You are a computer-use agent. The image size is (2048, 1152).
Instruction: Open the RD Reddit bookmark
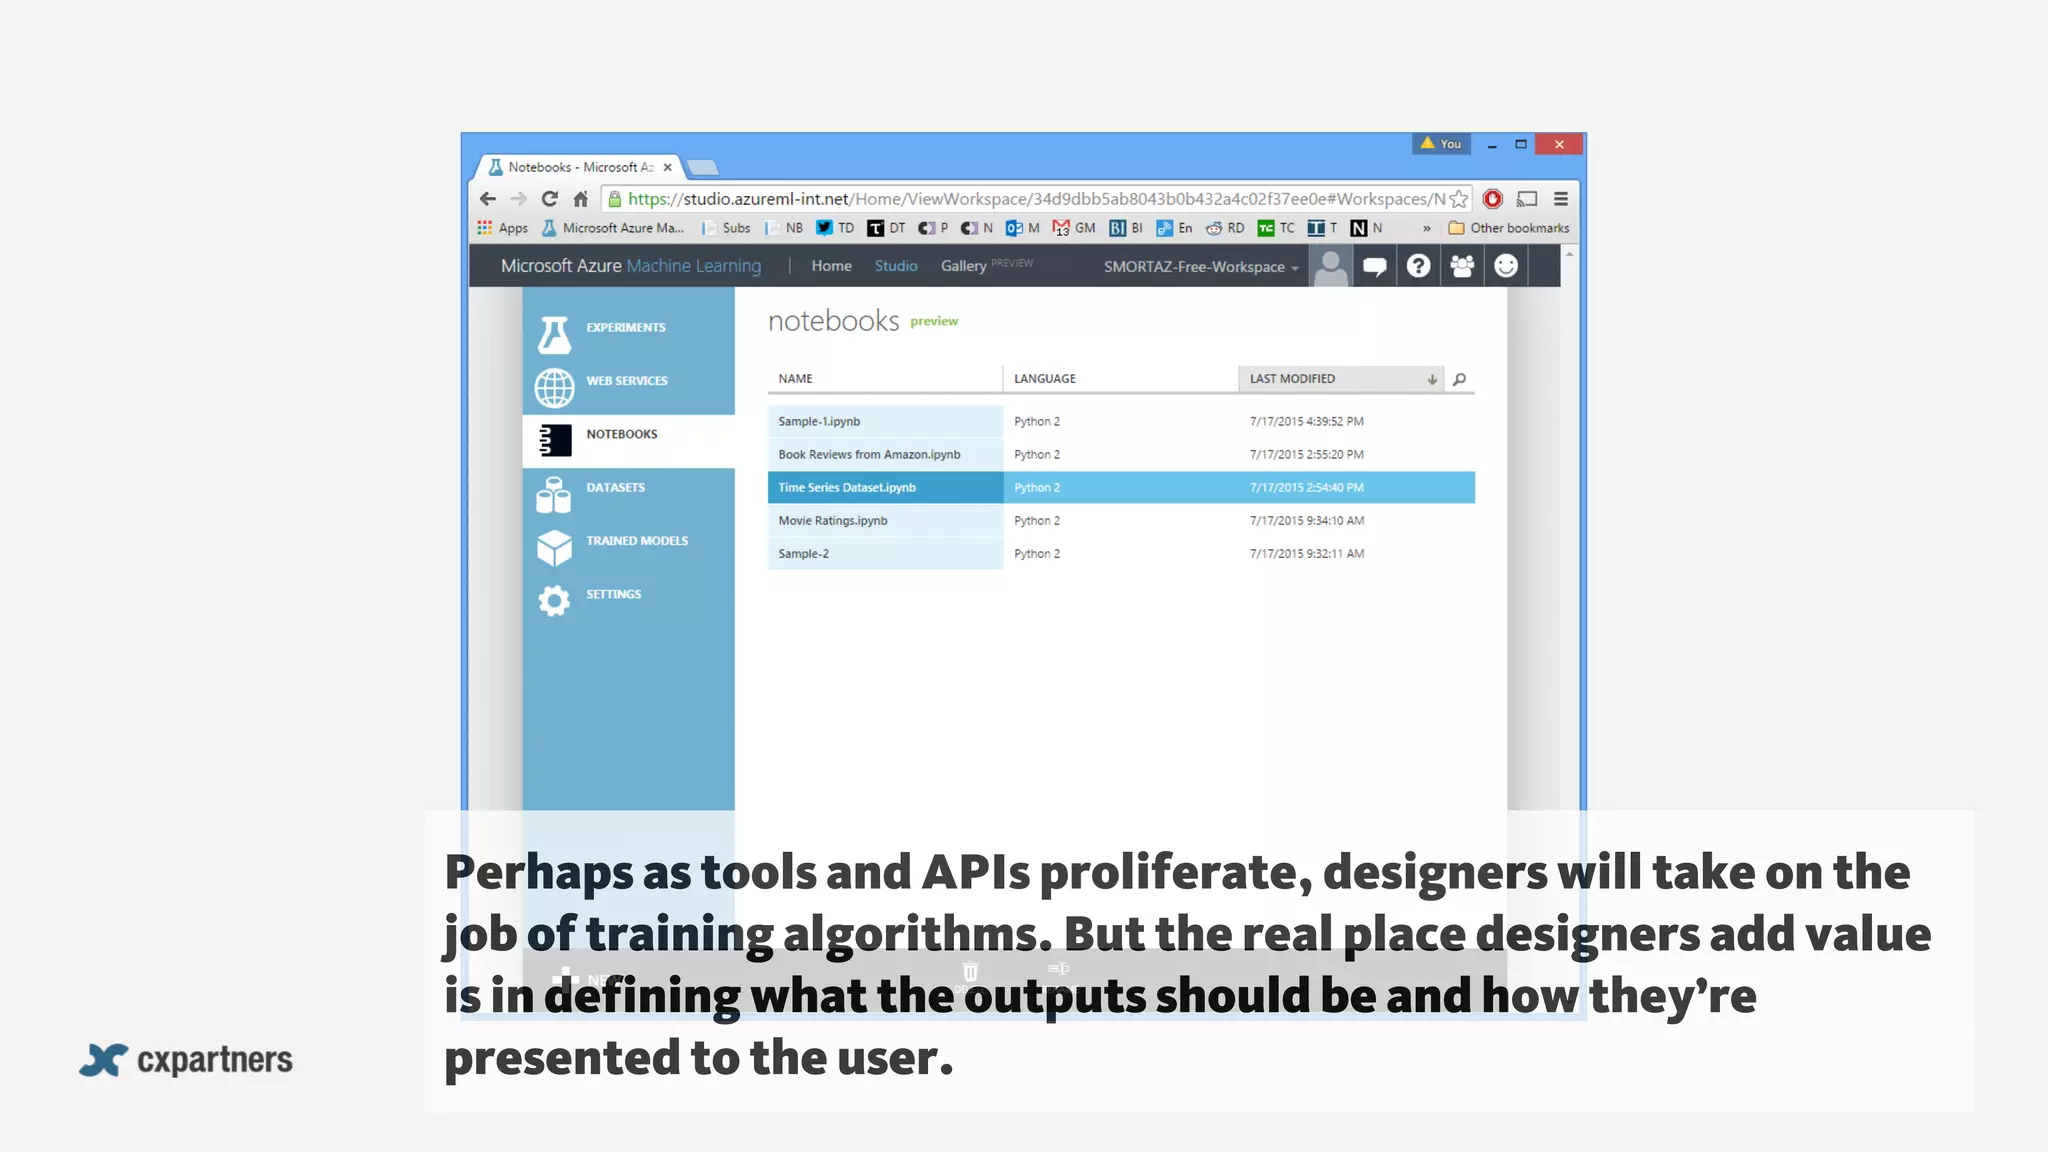(x=1225, y=228)
